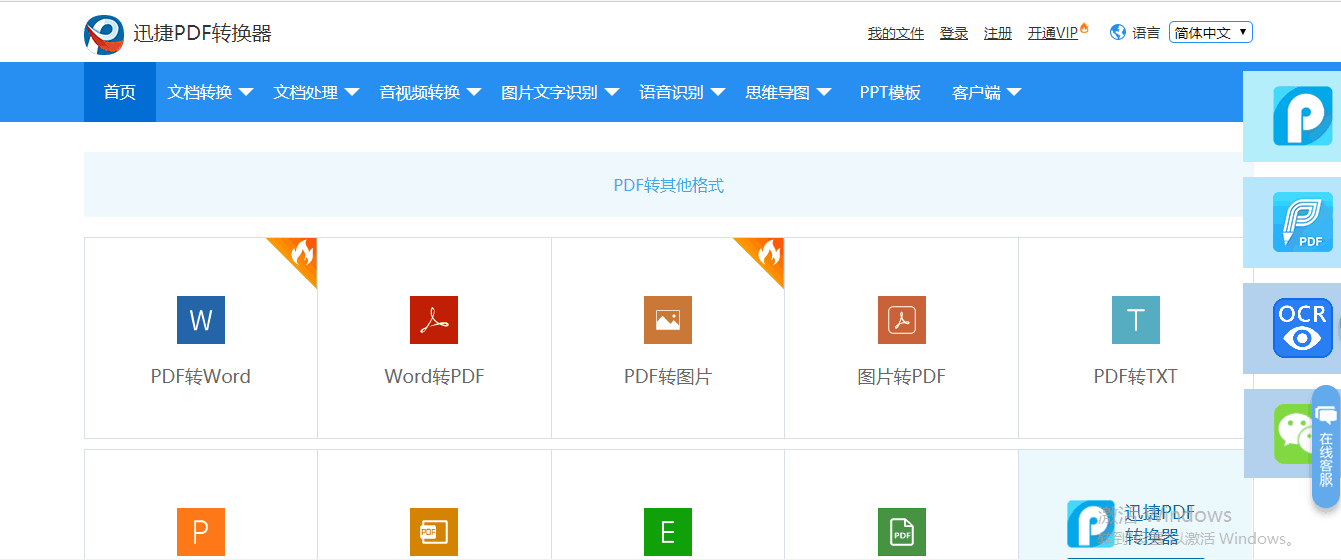Screen dimensions: 1341x560
Task: Click the green PDF file icon
Action: (x=902, y=532)
